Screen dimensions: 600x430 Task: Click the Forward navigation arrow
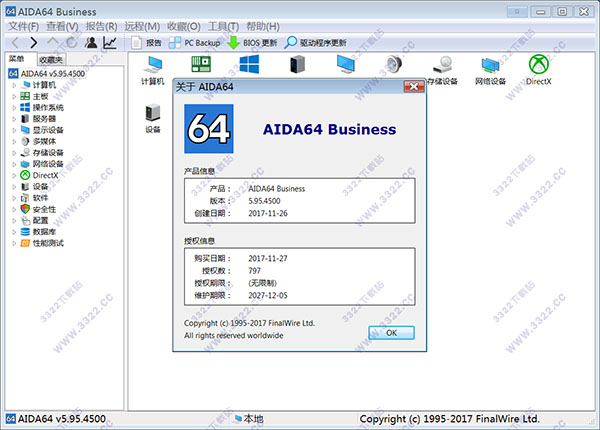tap(34, 42)
